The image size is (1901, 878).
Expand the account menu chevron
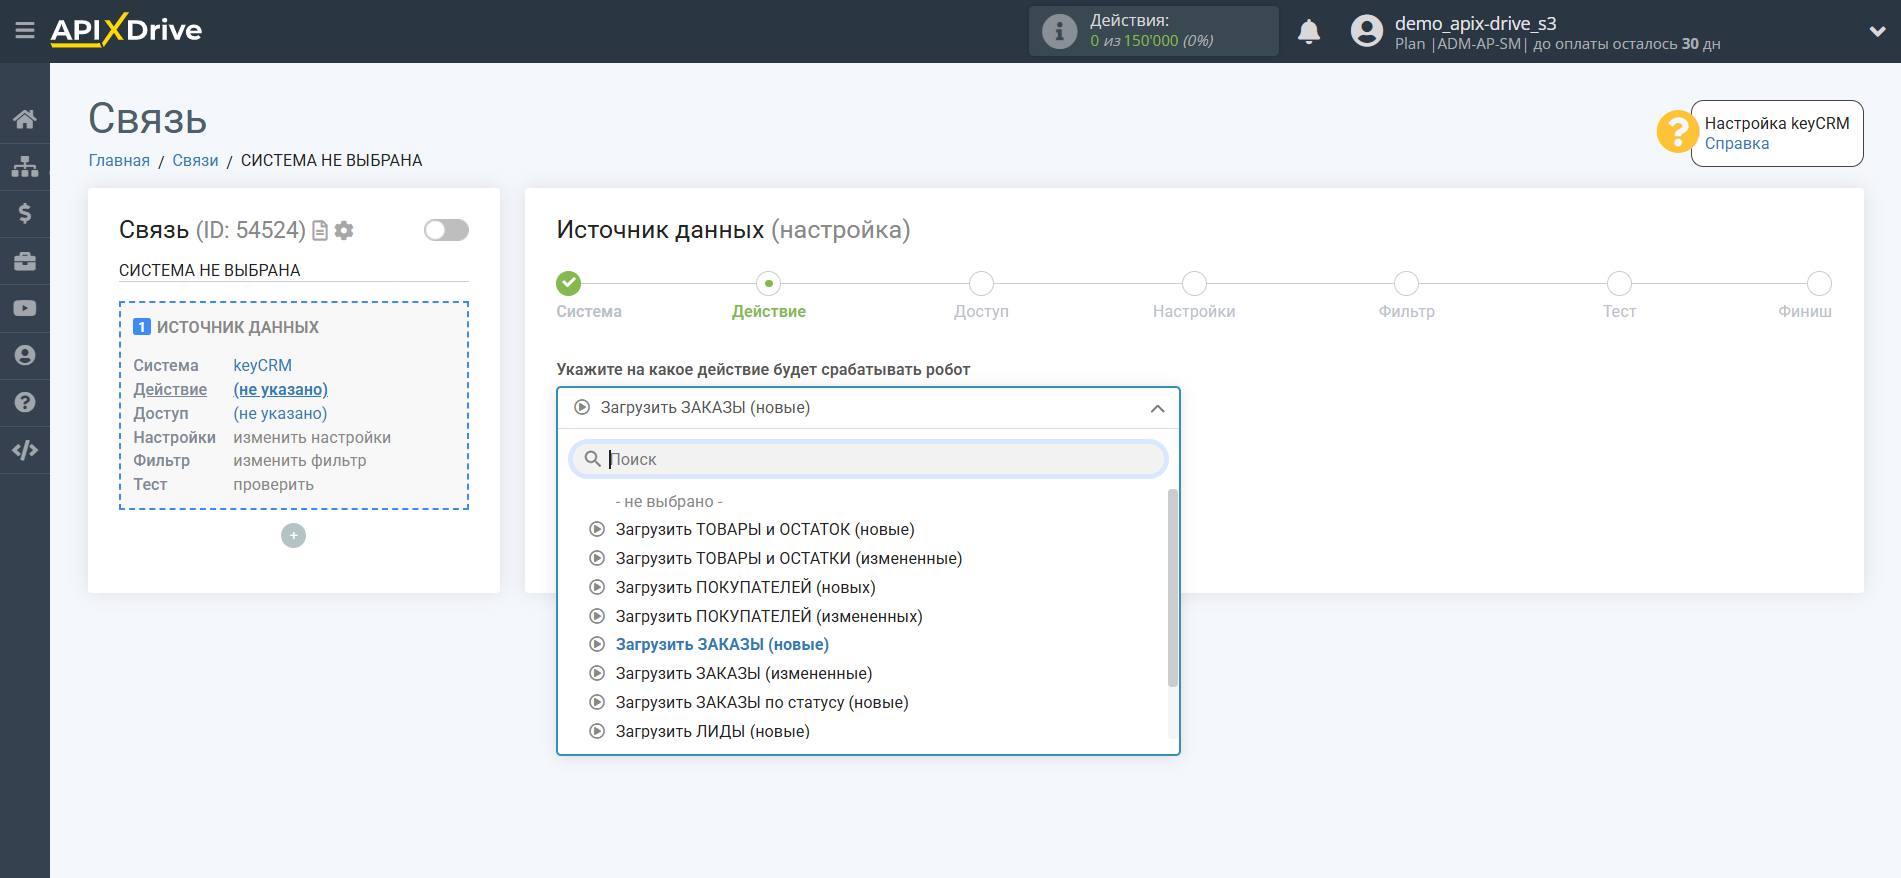pyautogui.click(x=1877, y=32)
